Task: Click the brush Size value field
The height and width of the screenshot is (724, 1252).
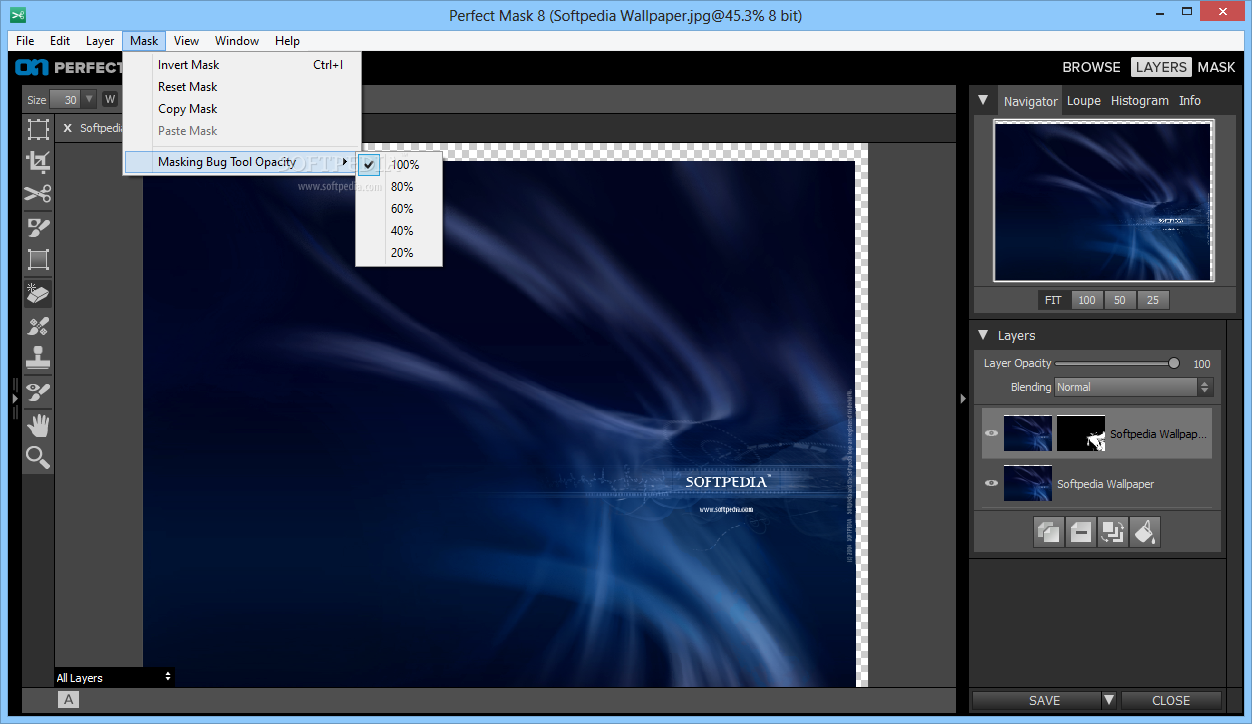Action: (x=66, y=99)
